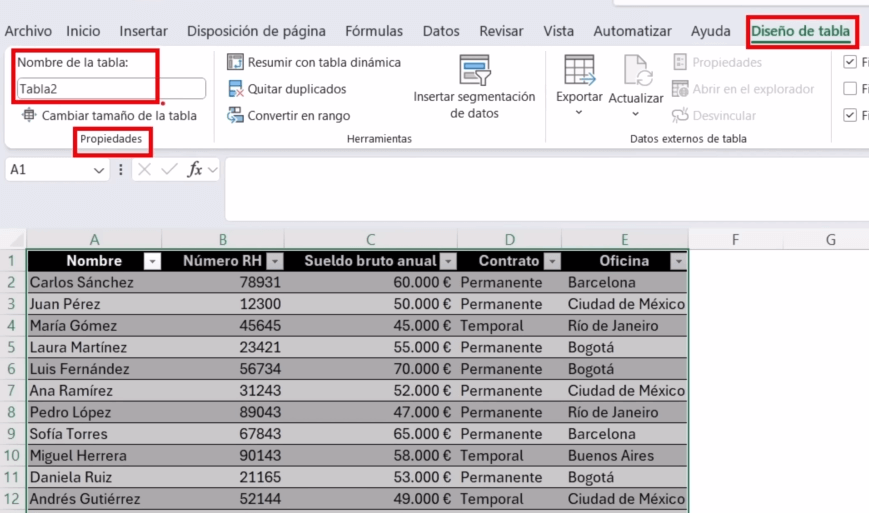Expand the Exportar dropdown chevron
This screenshot has width=869, height=513.
[x=579, y=112]
